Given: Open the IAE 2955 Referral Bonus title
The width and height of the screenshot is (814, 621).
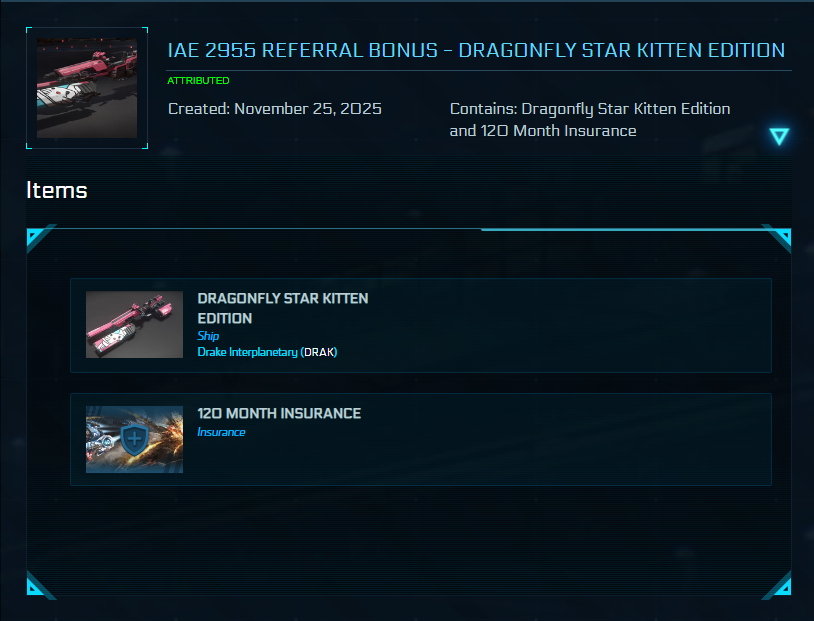Looking at the screenshot, I should tap(476, 50).
